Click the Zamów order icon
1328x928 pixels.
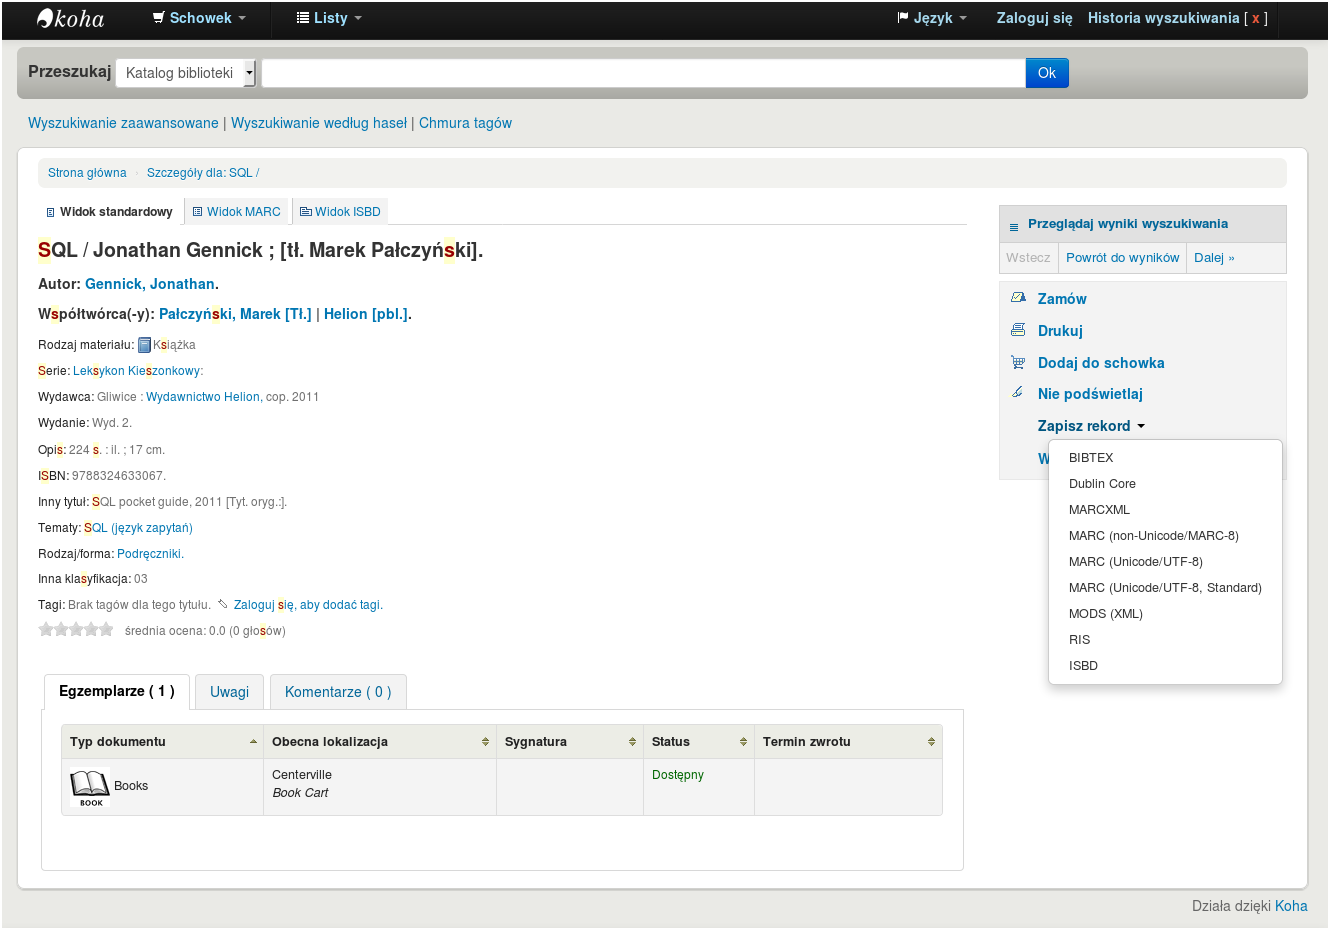coord(1018,298)
